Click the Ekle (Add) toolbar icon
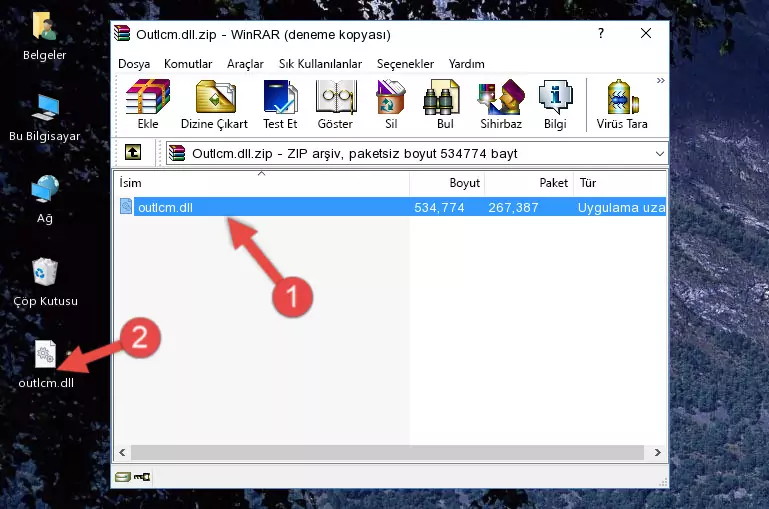This screenshot has width=769, height=509. [148, 104]
